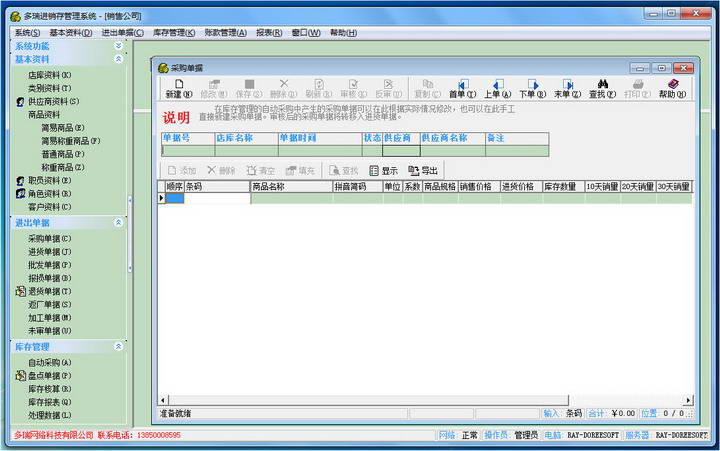Go to last record with 末单 icon
Screen dimensions: 720x451
point(568,85)
